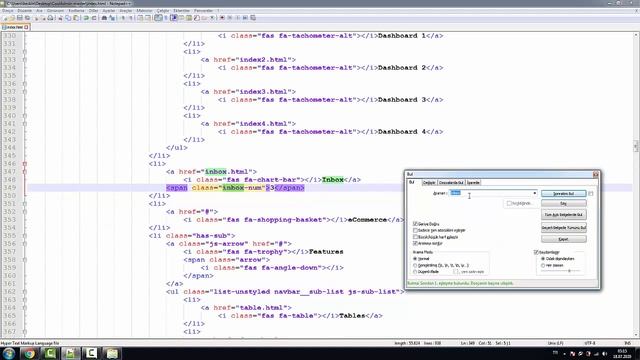Image resolution: width=640 pixels, height=360 pixels.
Task: Show all characters via the toolbar icon
Action: click(166, 18)
